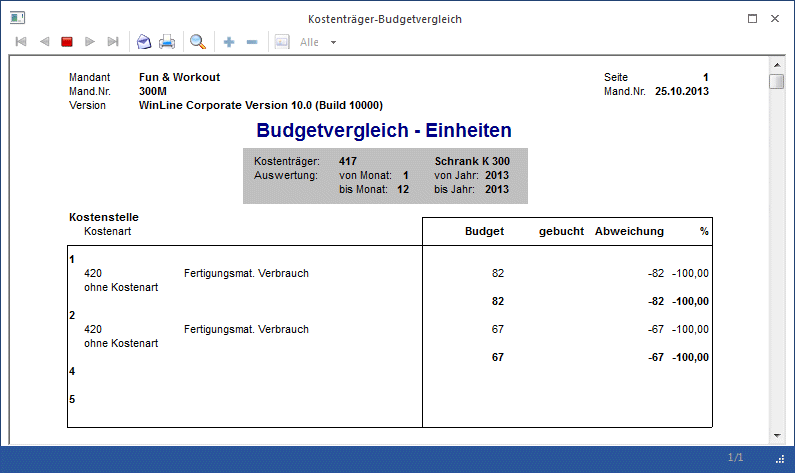The width and height of the screenshot is (795, 473).
Task: Click the scrollbar up arrow
Action: tap(777, 65)
